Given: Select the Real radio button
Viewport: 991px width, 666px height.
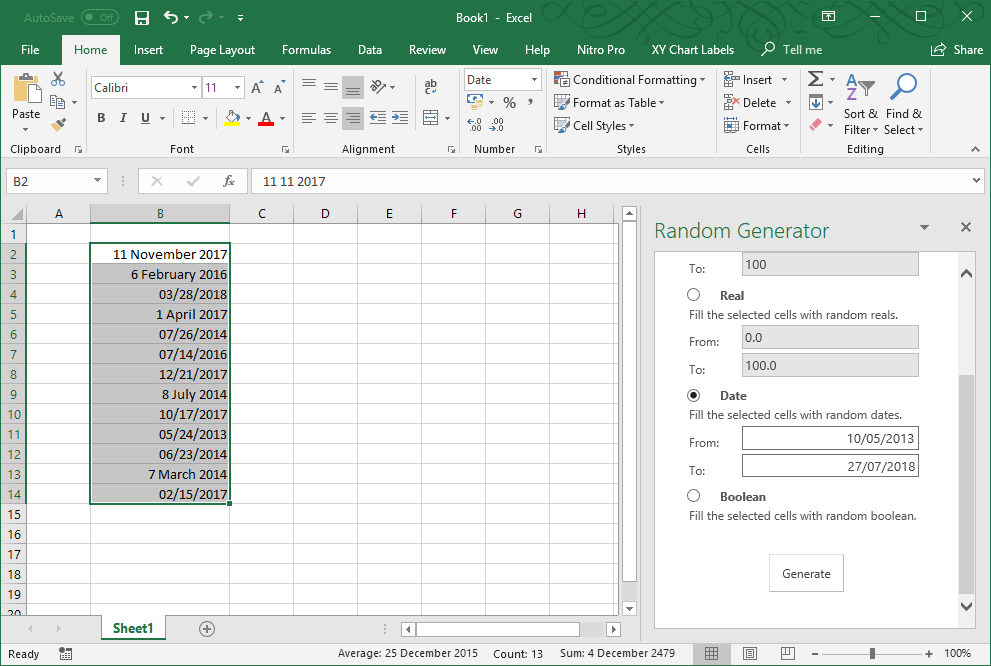Looking at the screenshot, I should pos(694,295).
